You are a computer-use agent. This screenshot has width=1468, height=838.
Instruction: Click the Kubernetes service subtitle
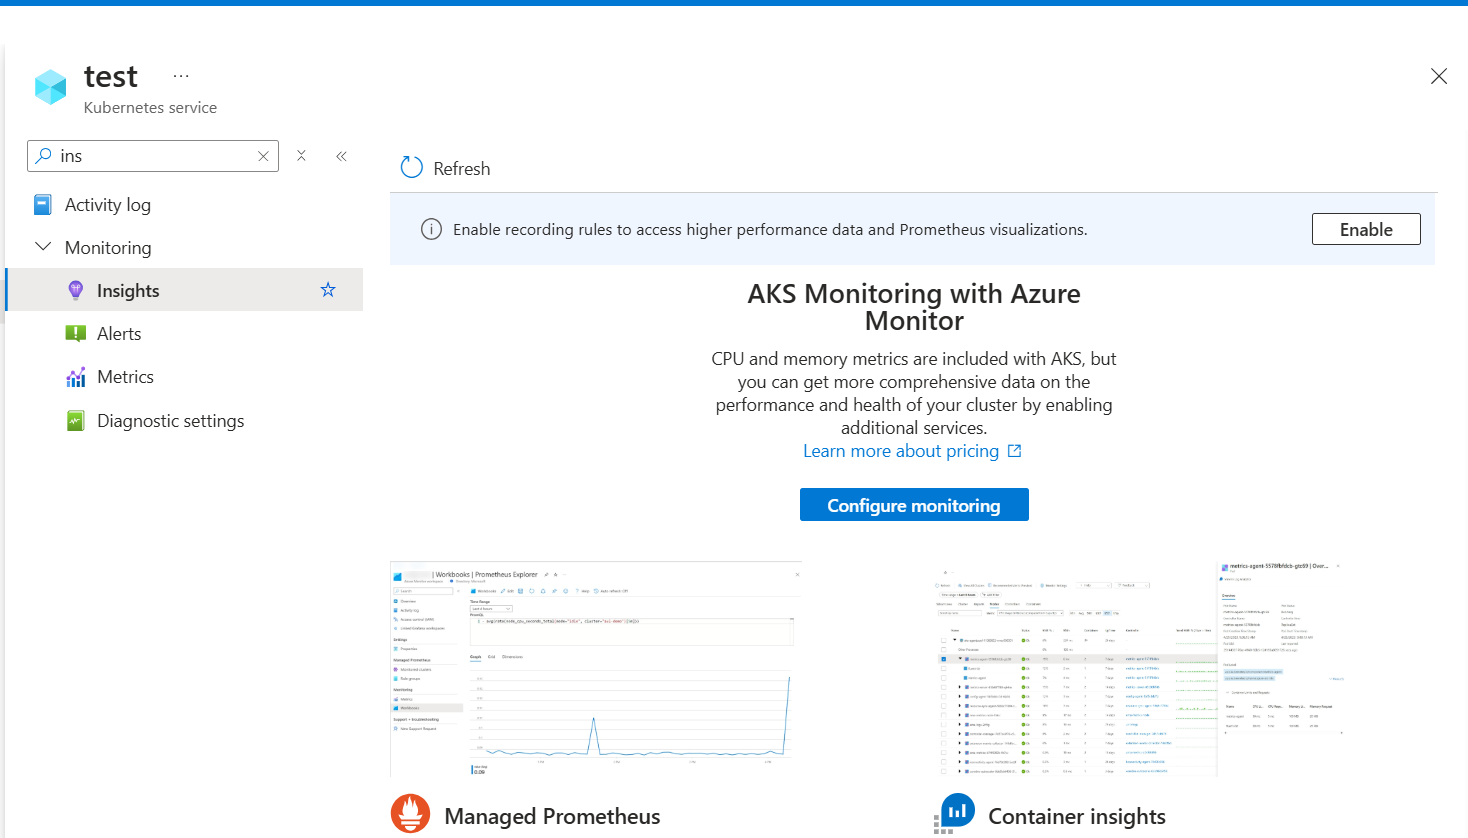pos(150,108)
